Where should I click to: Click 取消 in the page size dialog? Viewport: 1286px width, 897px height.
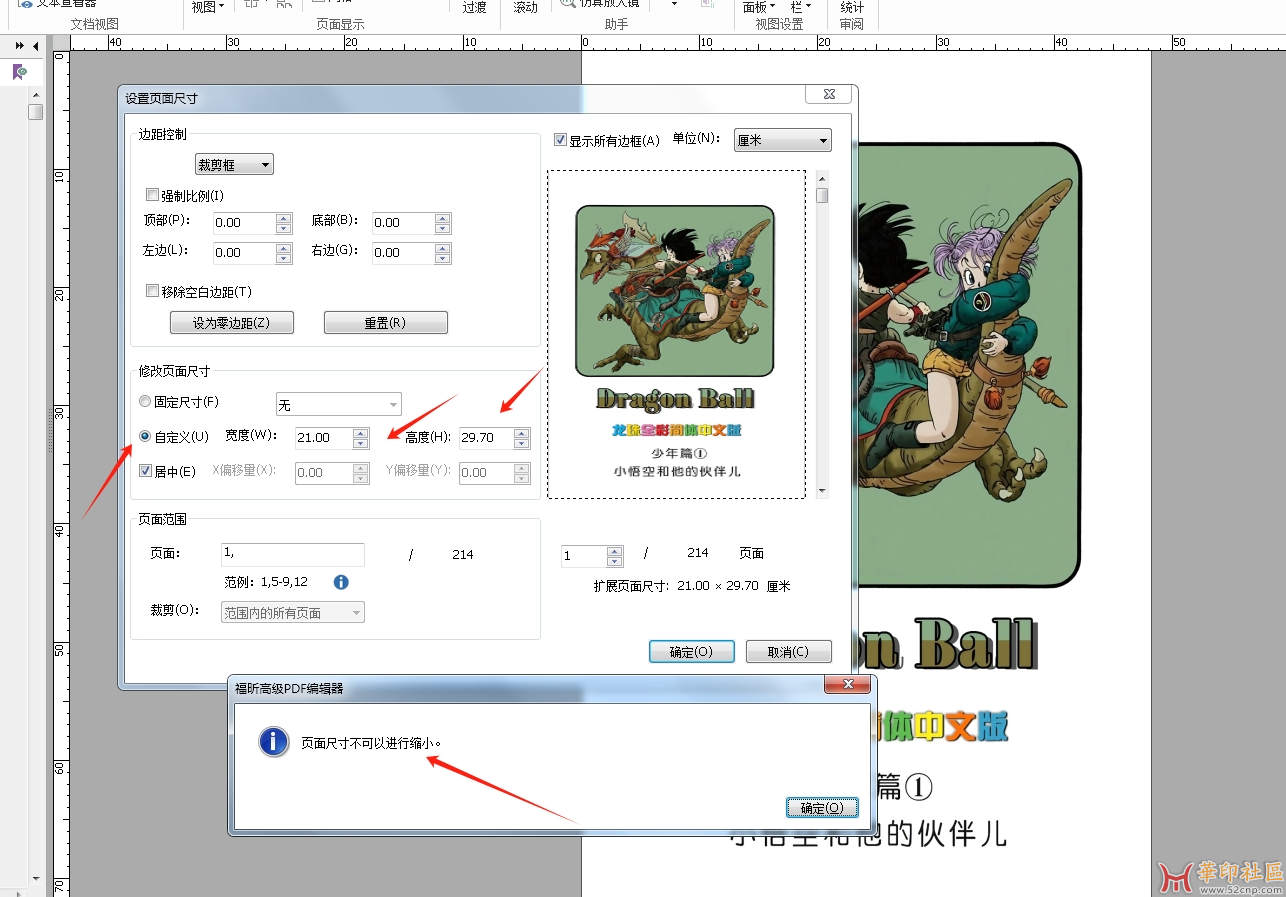pyautogui.click(x=788, y=651)
